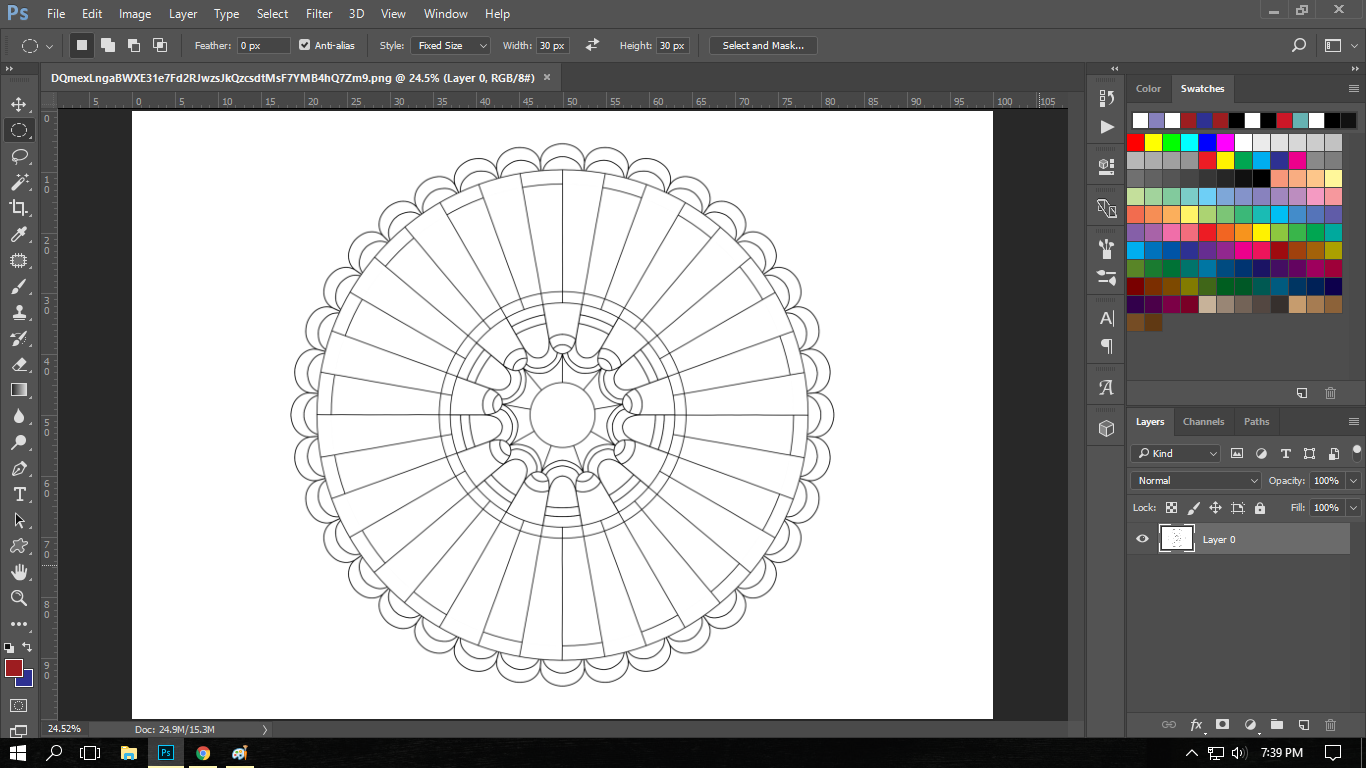Select the Clone Stamp tool
The height and width of the screenshot is (768, 1366).
click(19, 312)
